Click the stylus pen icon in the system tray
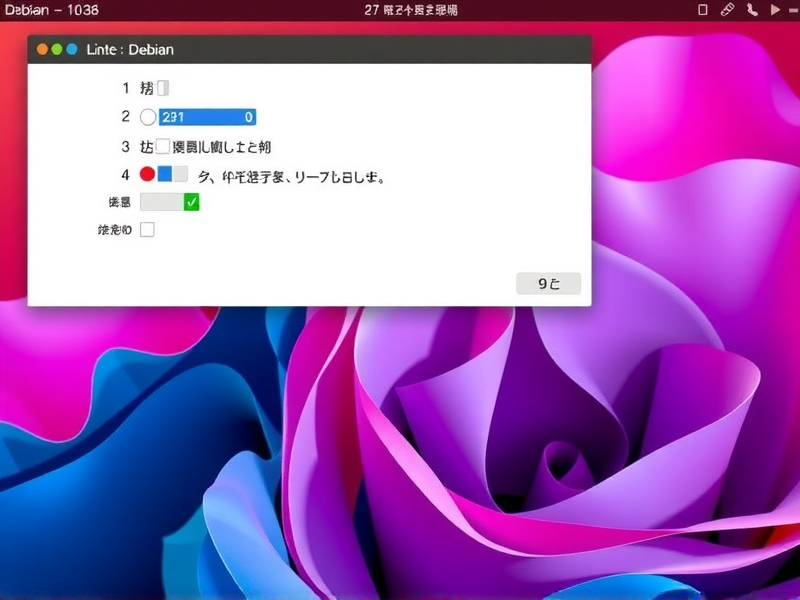Screen dimensions: 800x600 [727, 9]
